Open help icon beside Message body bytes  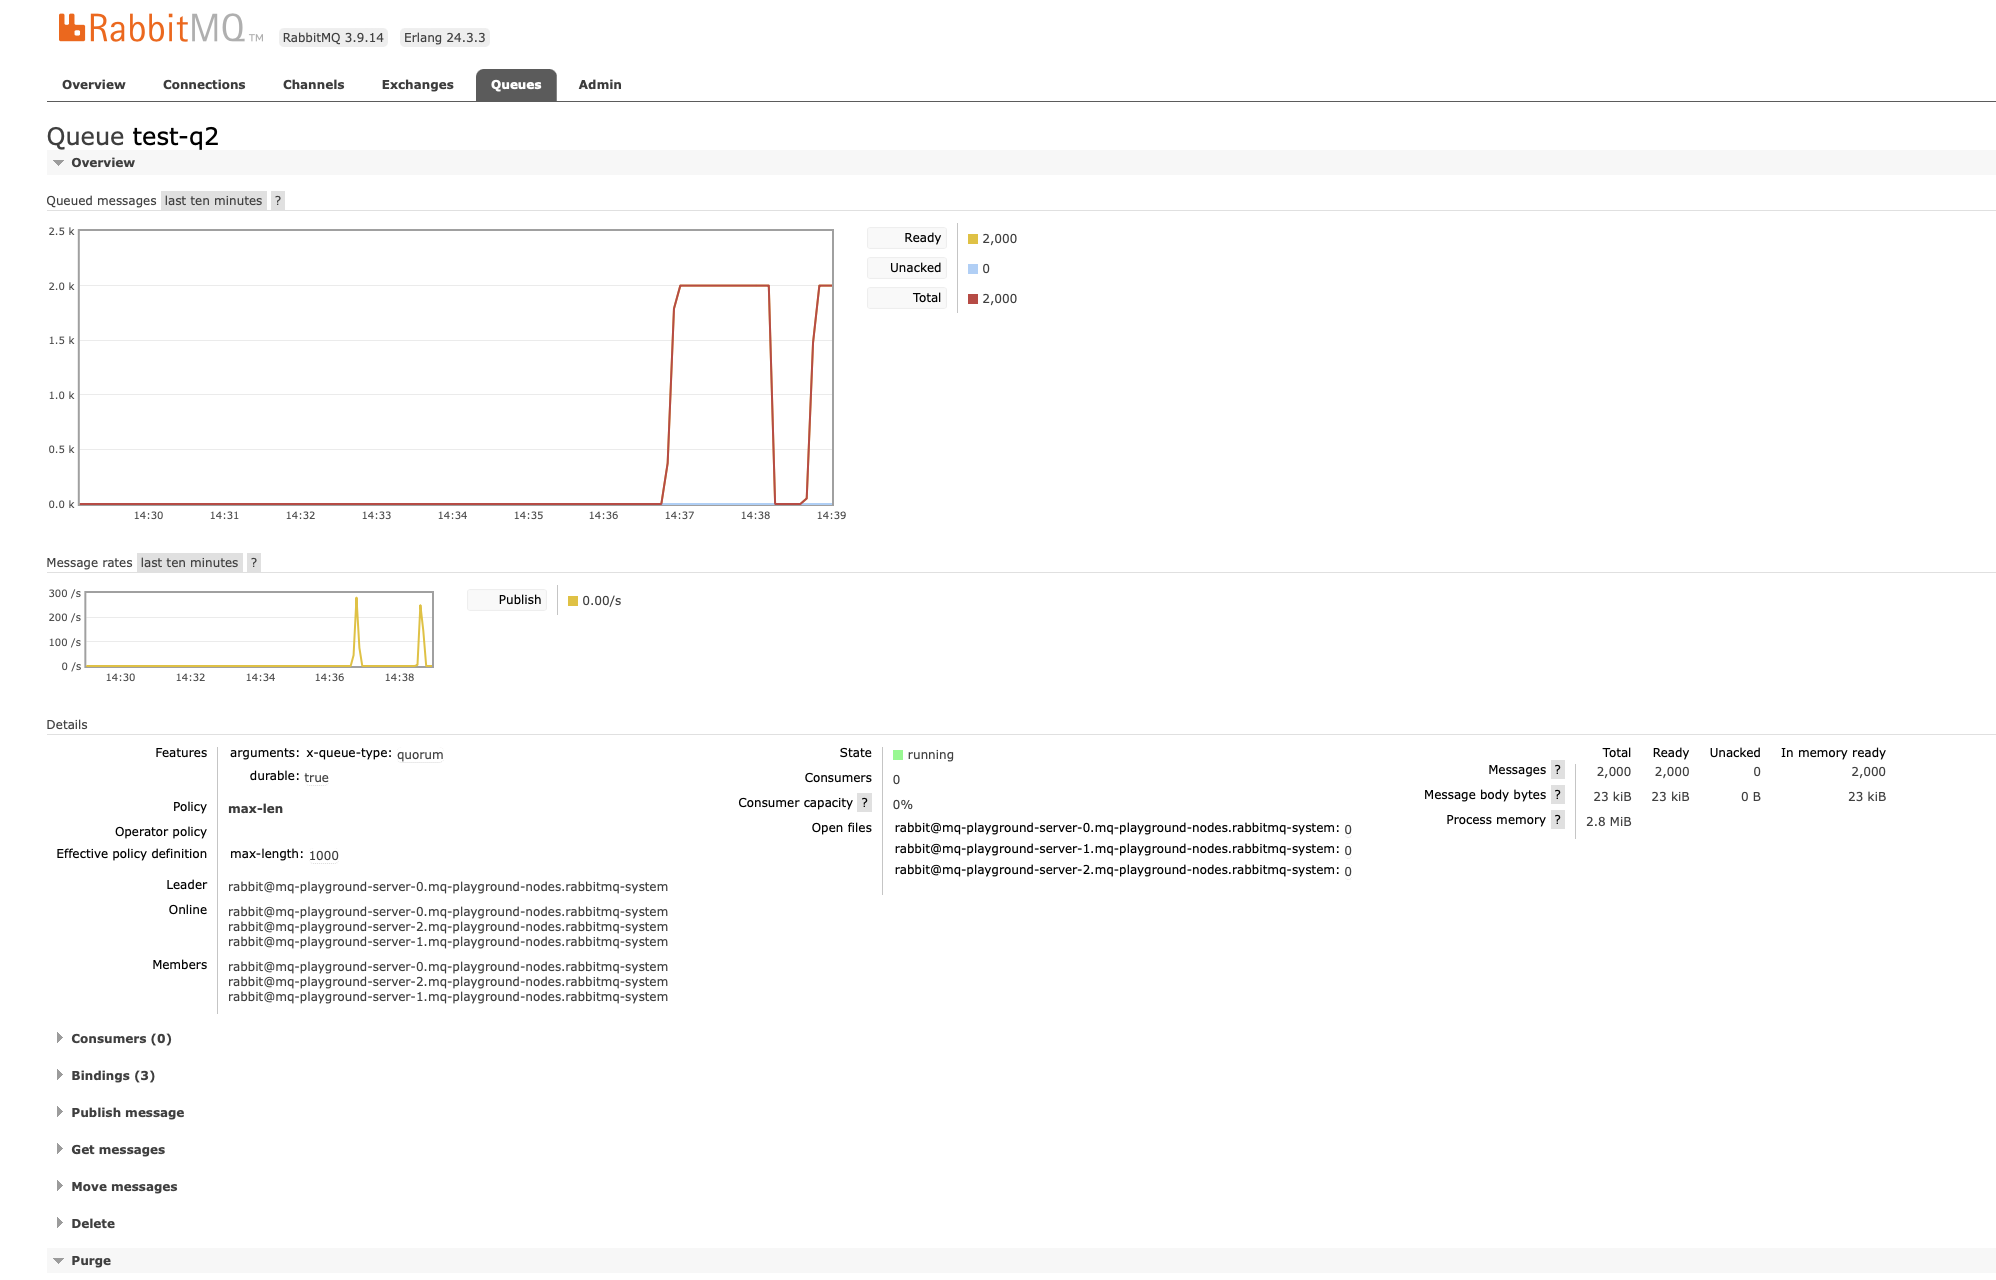tap(1557, 795)
